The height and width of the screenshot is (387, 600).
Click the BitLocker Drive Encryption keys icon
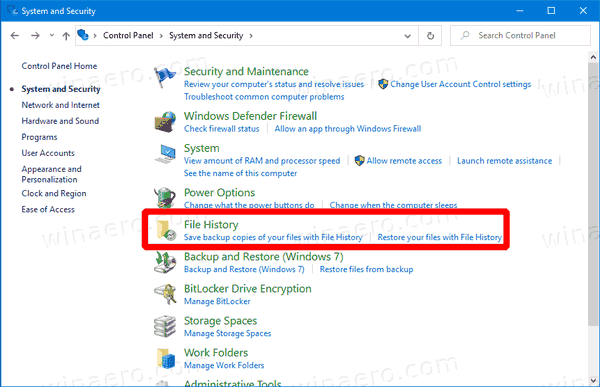click(x=165, y=294)
